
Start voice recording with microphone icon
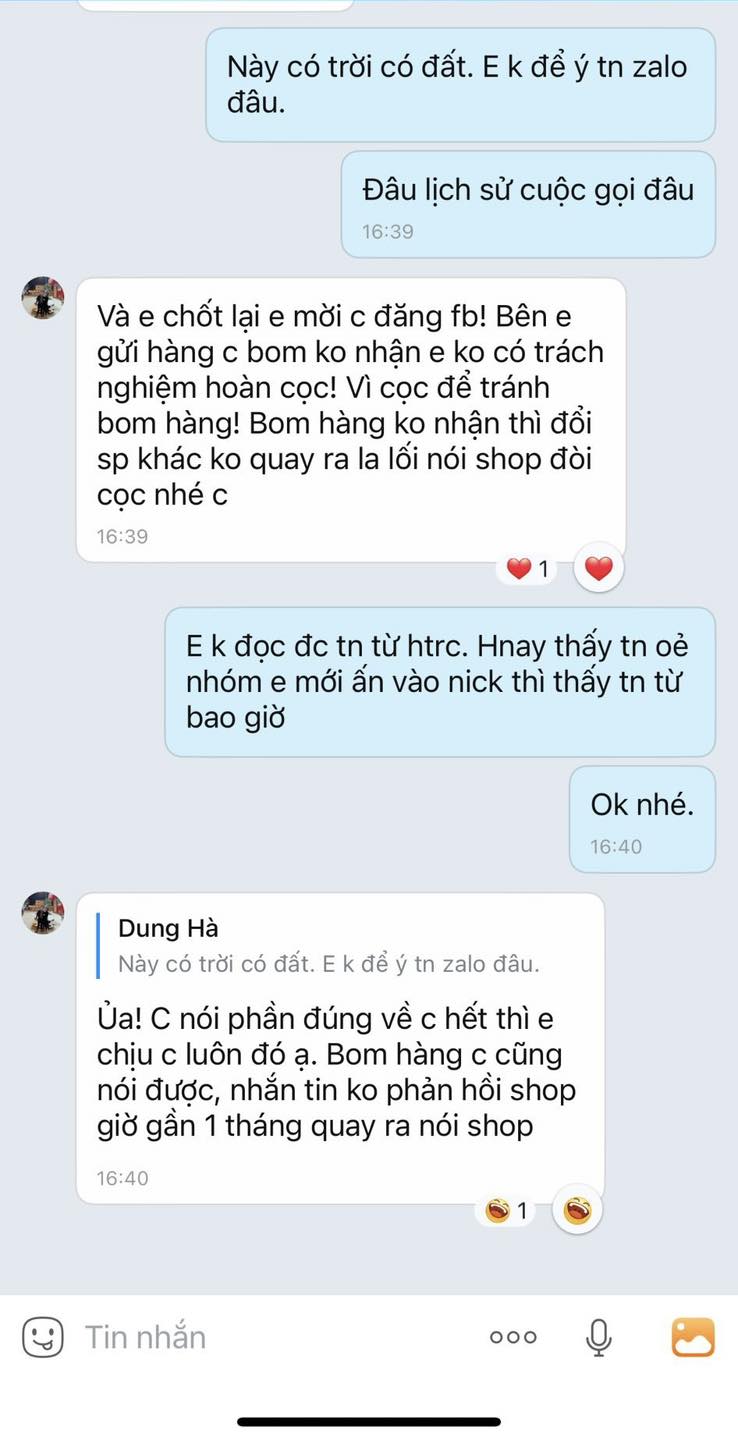click(x=598, y=1337)
